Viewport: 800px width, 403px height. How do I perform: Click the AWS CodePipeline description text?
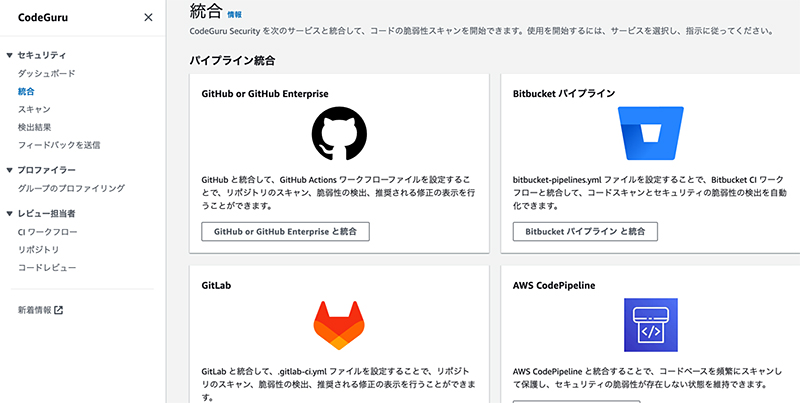coord(647,378)
